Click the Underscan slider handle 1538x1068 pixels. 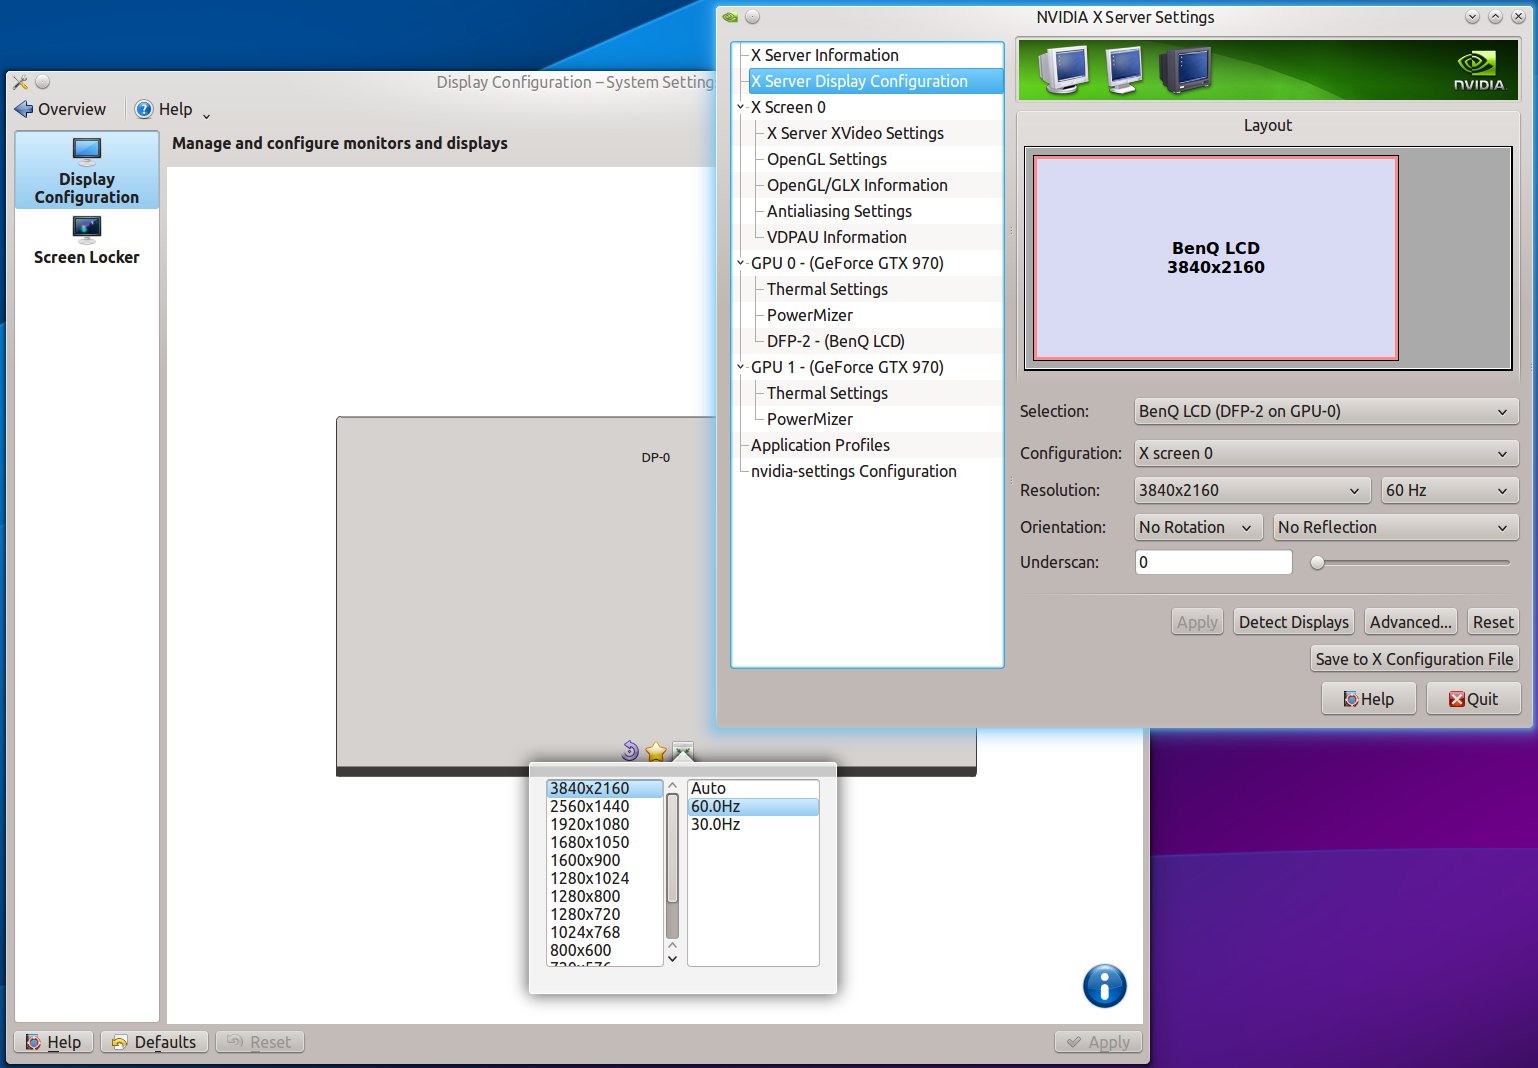point(1318,563)
